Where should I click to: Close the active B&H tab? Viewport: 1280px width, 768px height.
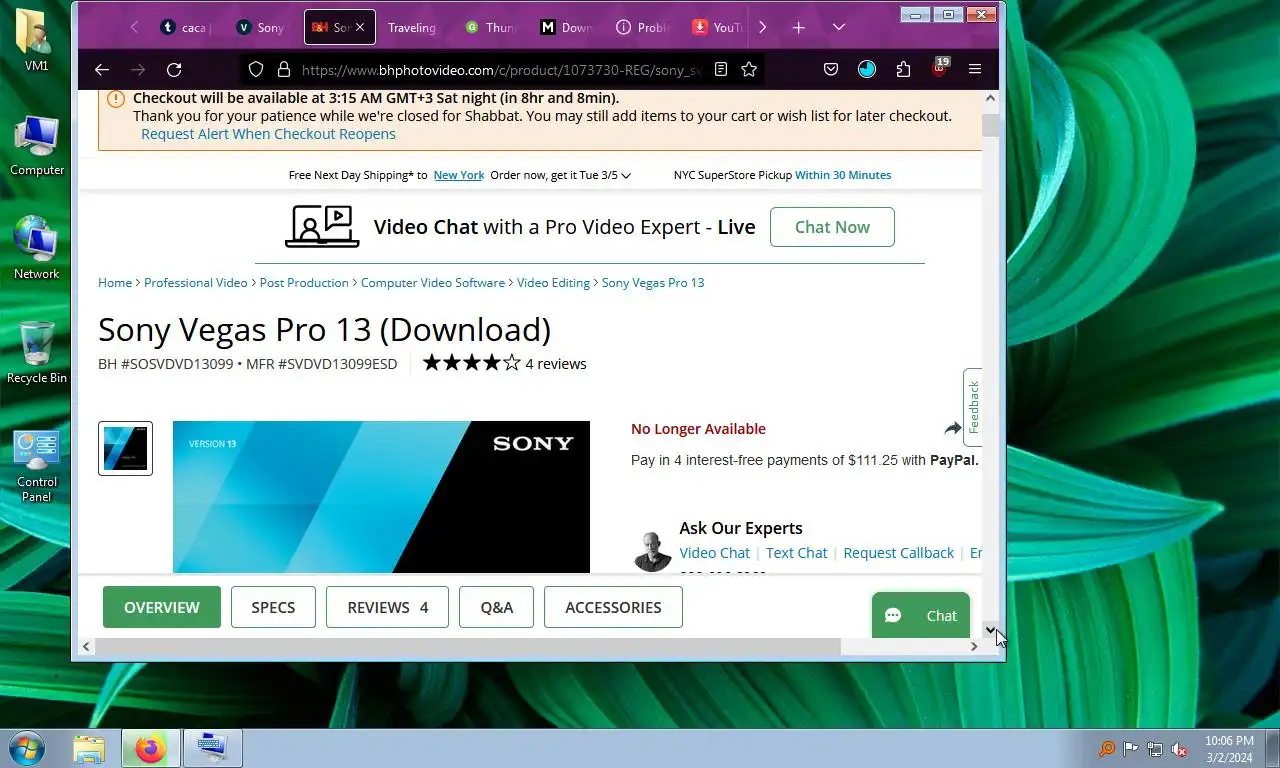tap(361, 27)
